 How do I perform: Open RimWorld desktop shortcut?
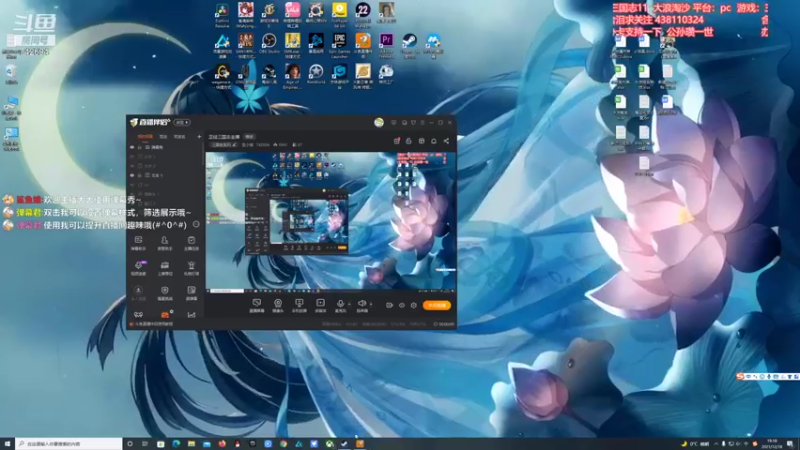click(x=316, y=74)
